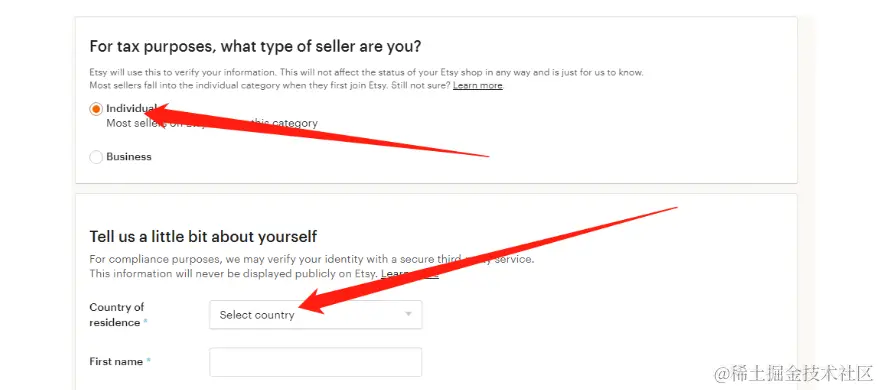The image size is (880, 390).
Task: Click the 稀土掘金技术社区 watermark
Action: pyautogui.click(x=794, y=373)
